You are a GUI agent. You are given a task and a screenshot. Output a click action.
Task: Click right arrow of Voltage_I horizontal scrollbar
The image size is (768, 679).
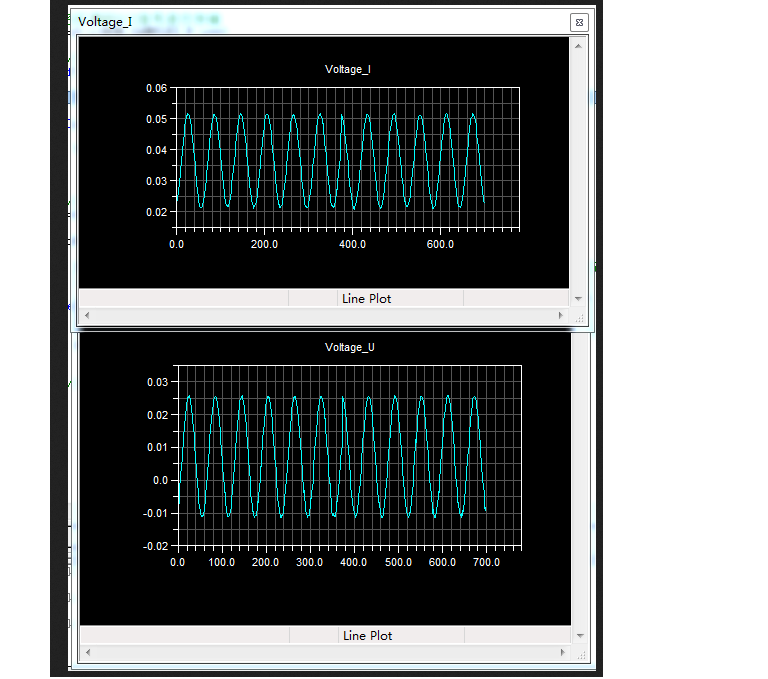(561, 315)
